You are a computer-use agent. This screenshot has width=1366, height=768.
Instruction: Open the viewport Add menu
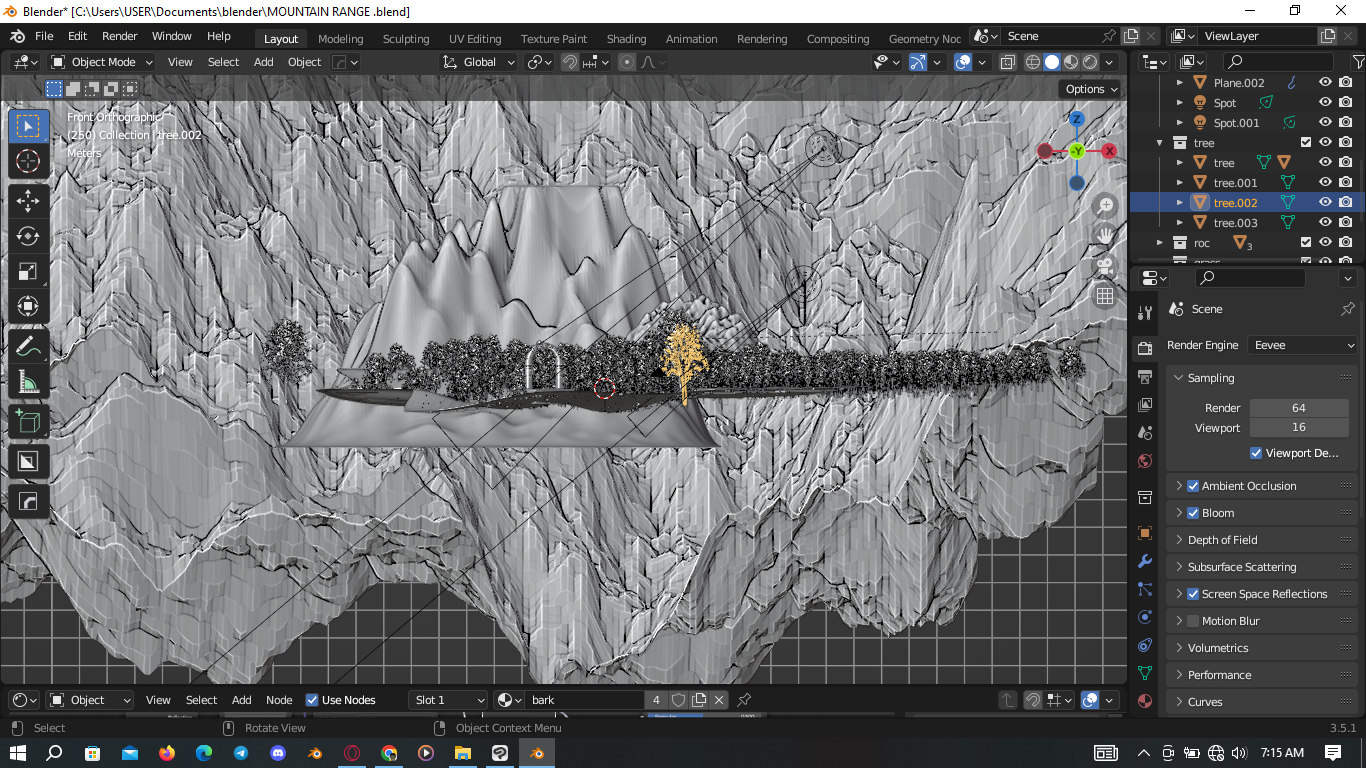(263, 62)
